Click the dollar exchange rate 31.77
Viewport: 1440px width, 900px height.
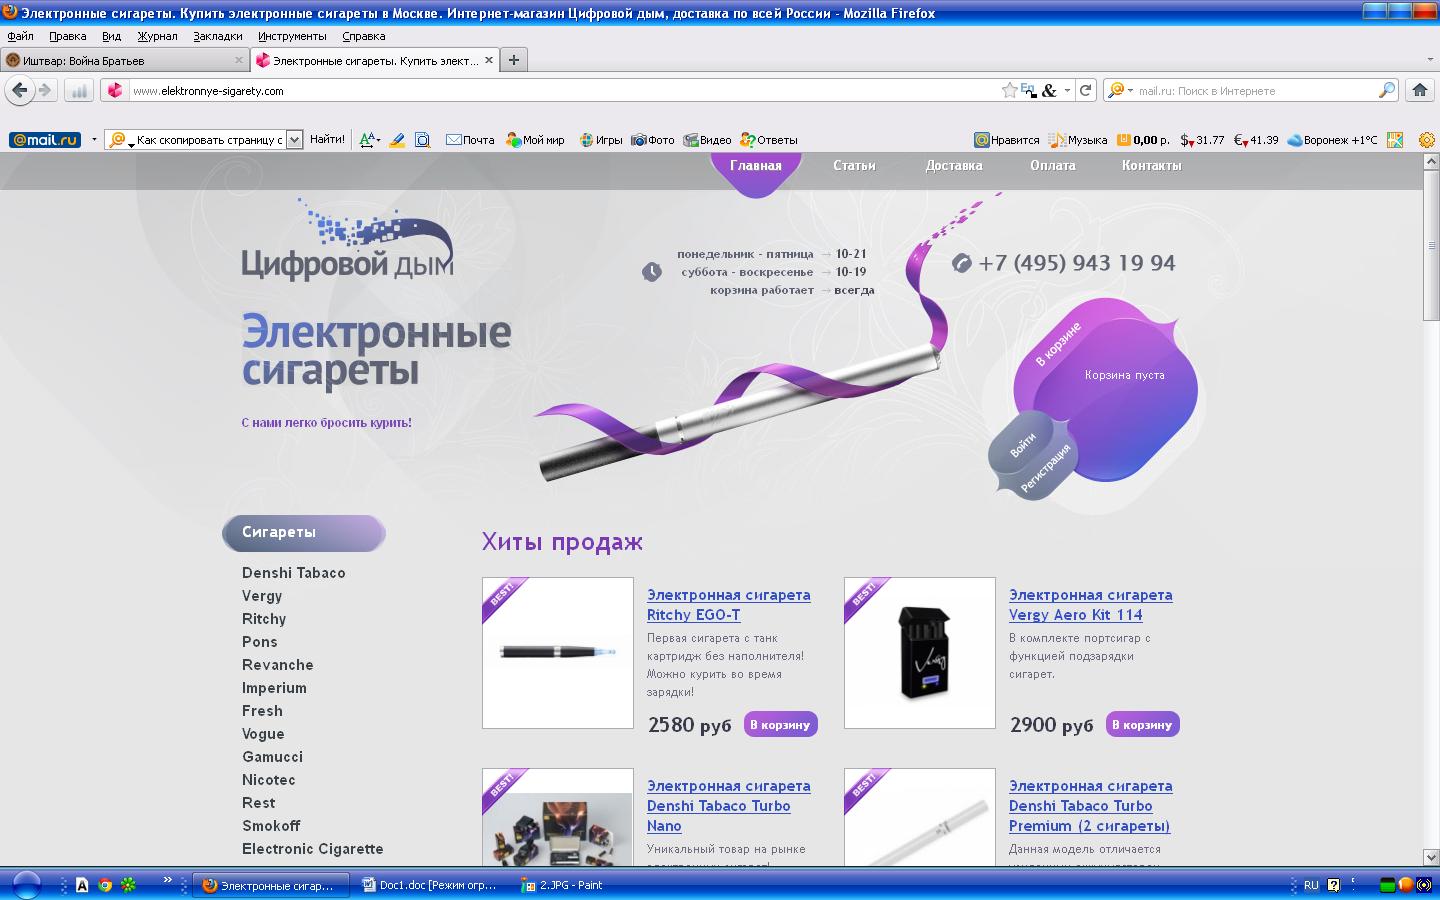1202,140
